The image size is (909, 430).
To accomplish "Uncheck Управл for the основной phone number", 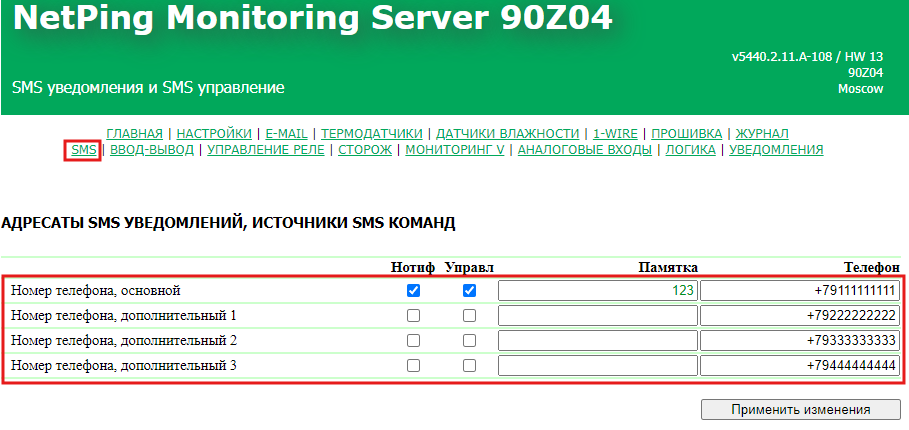I will pos(469,291).
